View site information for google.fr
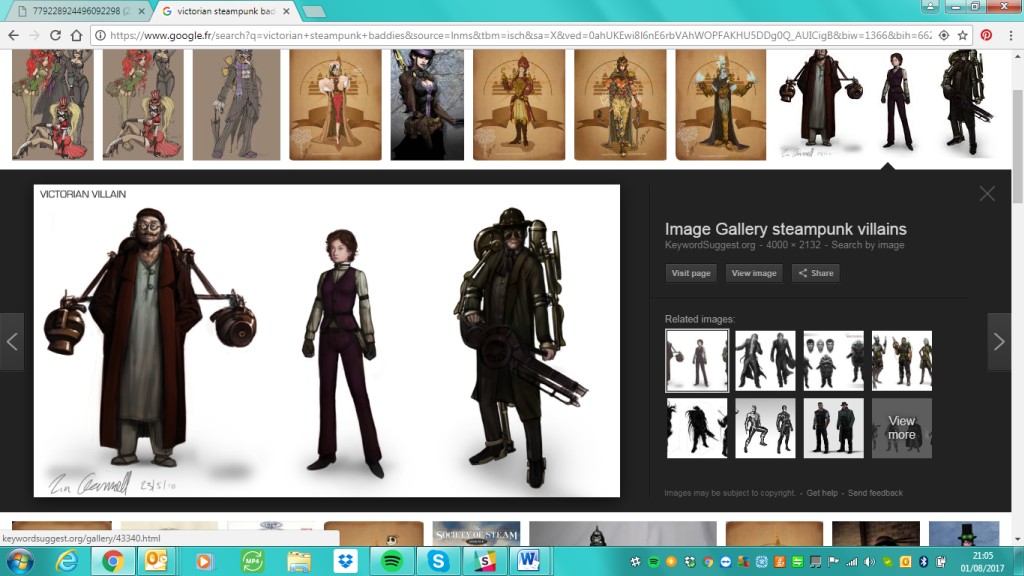Image resolution: width=1024 pixels, height=576 pixels. [100, 35]
